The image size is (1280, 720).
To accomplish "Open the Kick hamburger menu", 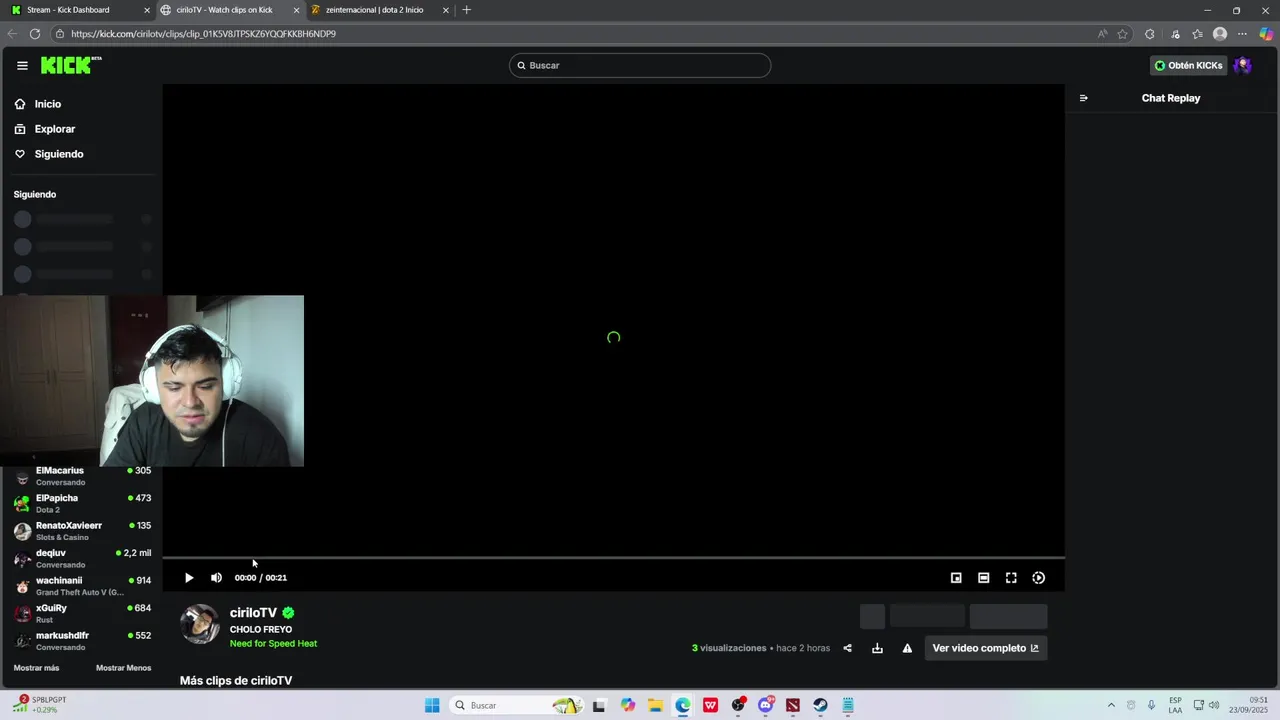I will pyautogui.click(x=22, y=65).
